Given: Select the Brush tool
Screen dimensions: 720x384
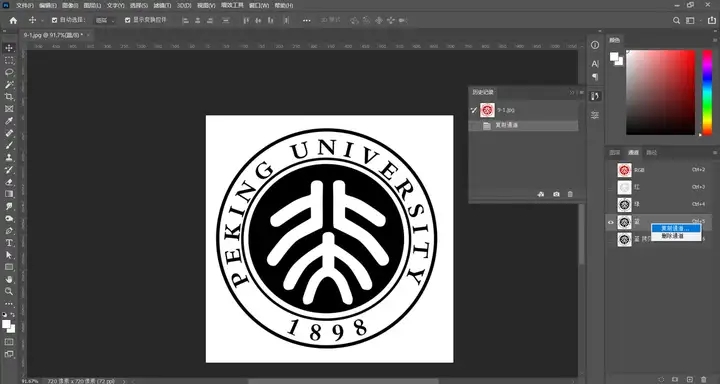Looking at the screenshot, I should [9, 145].
